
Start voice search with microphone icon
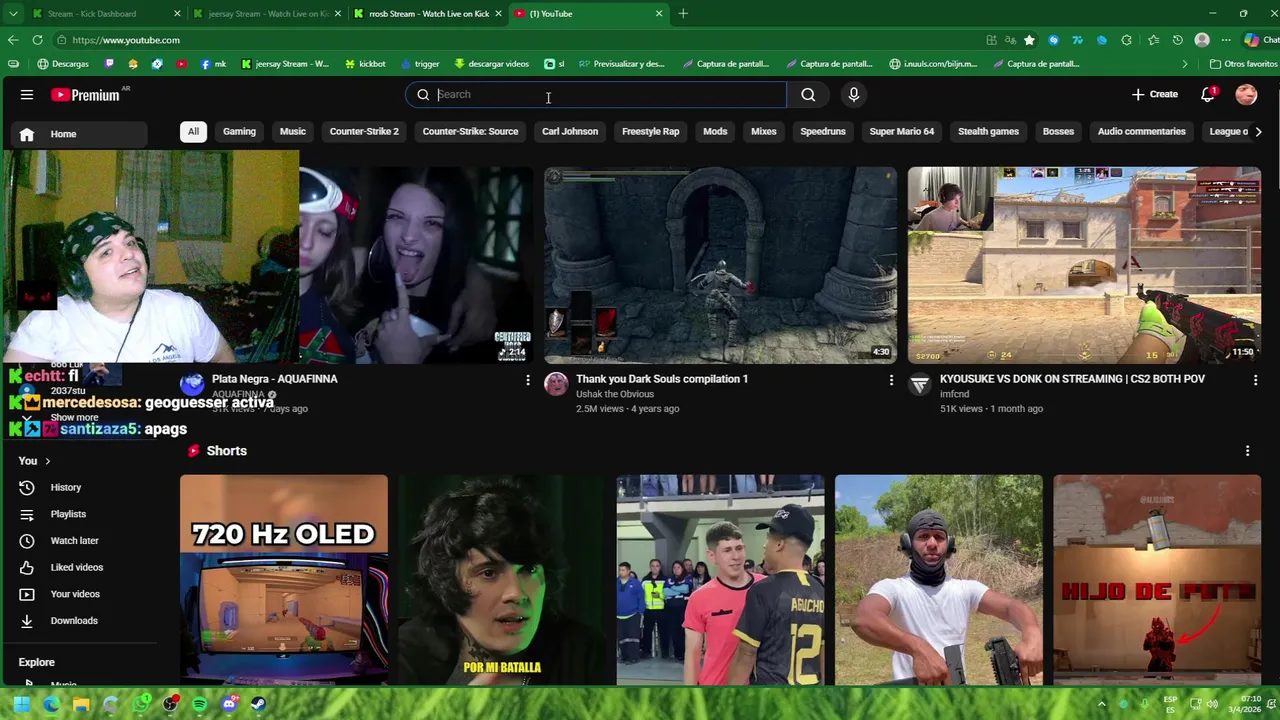[x=854, y=95]
